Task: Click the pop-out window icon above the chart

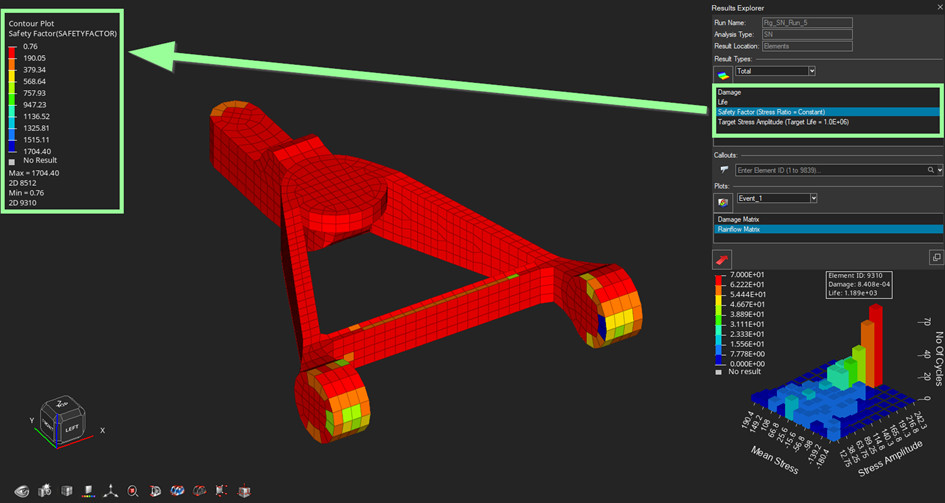Action: pyautogui.click(x=936, y=258)
